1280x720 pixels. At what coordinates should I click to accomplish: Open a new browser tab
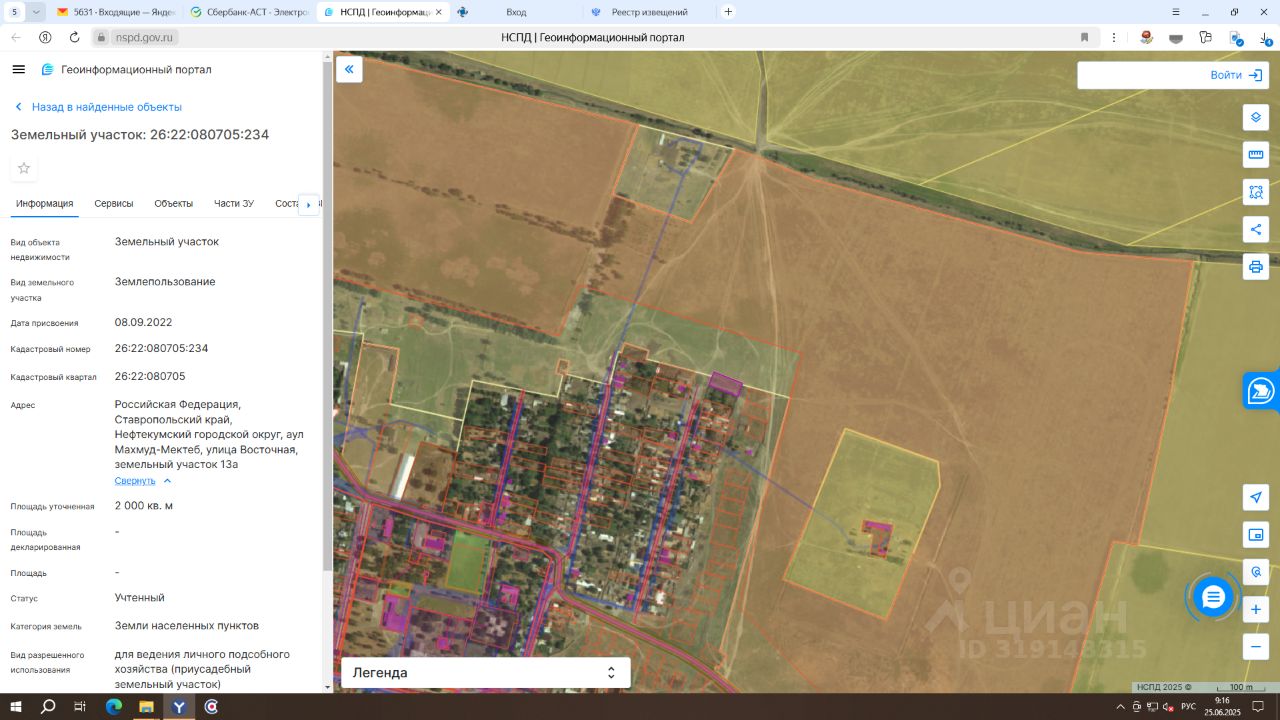click(x=728, y=12)
